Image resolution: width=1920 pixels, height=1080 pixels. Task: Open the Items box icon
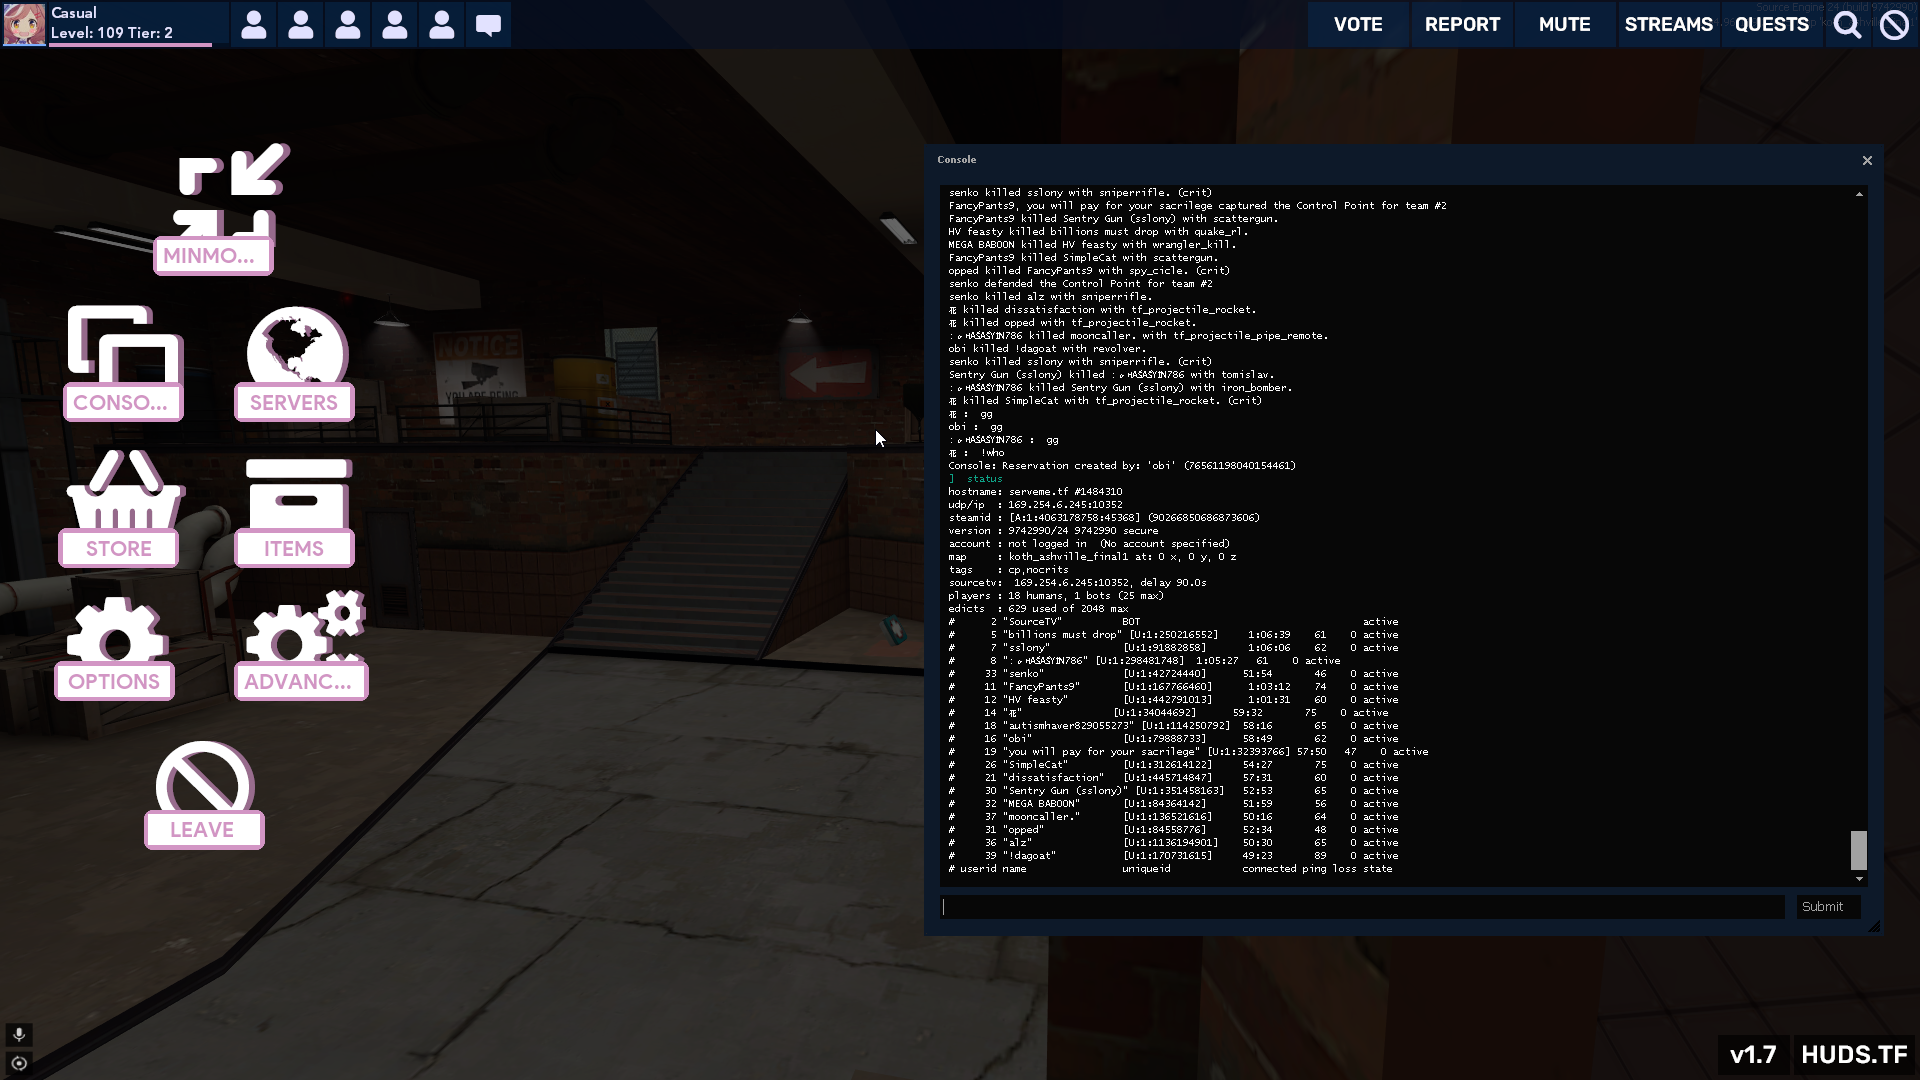(297, 494)
